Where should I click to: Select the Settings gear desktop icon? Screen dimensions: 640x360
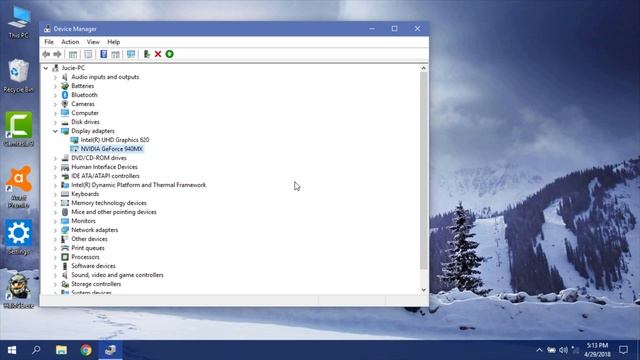tap(18, 238)
